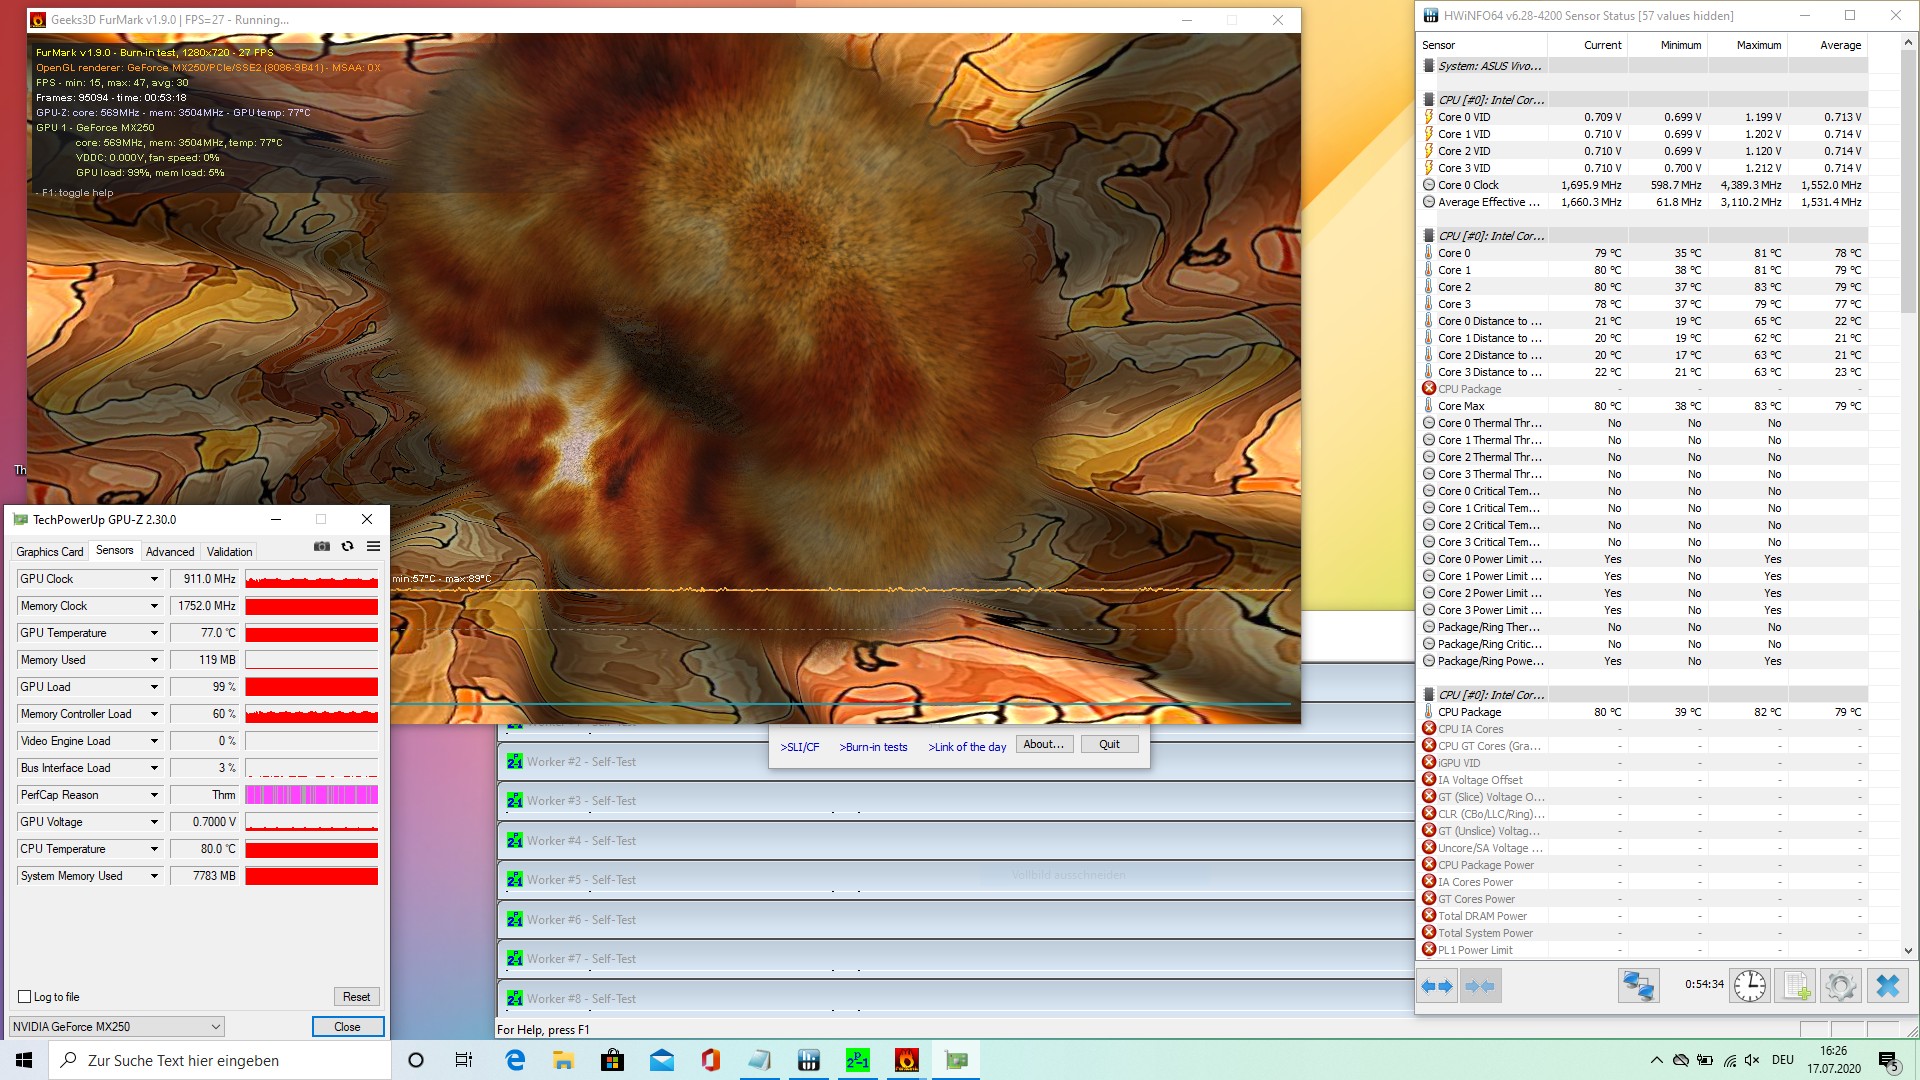Open HWiNFO sensor settings gear icon
This screenshot has height=1080, width=1920.
(x=1840, y=986)
